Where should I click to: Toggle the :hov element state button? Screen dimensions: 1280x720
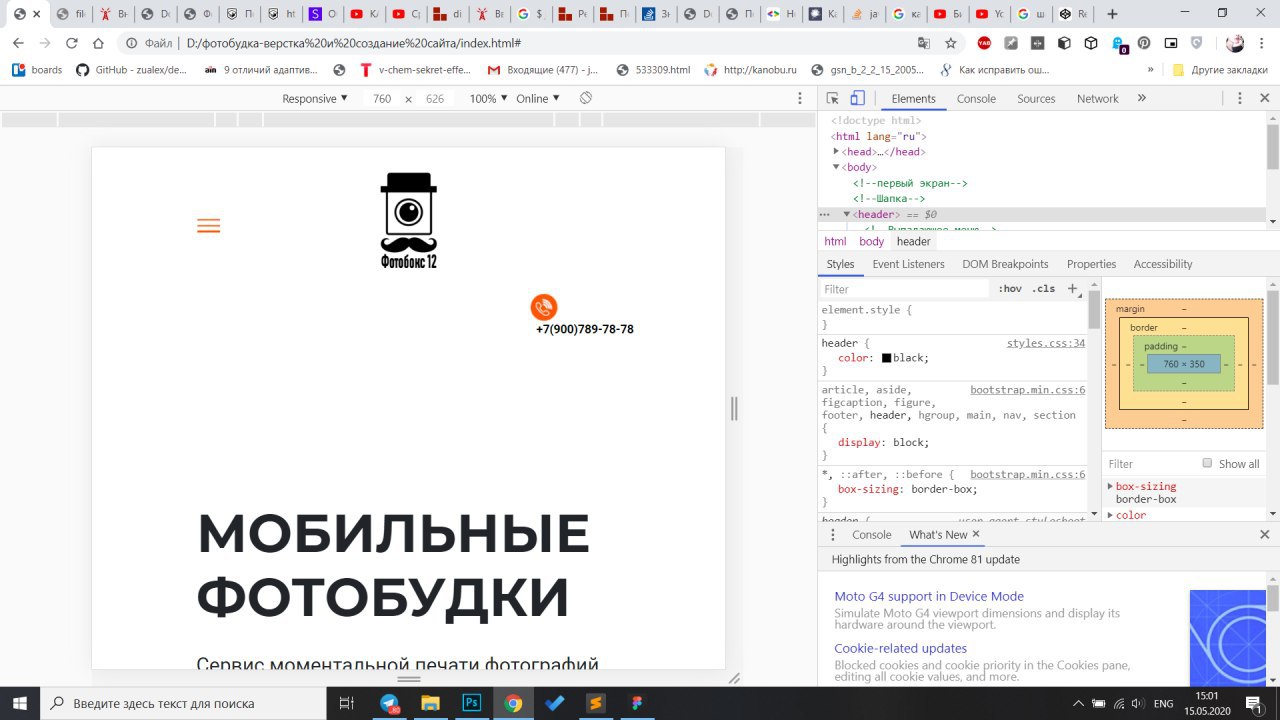[1010, 288]
